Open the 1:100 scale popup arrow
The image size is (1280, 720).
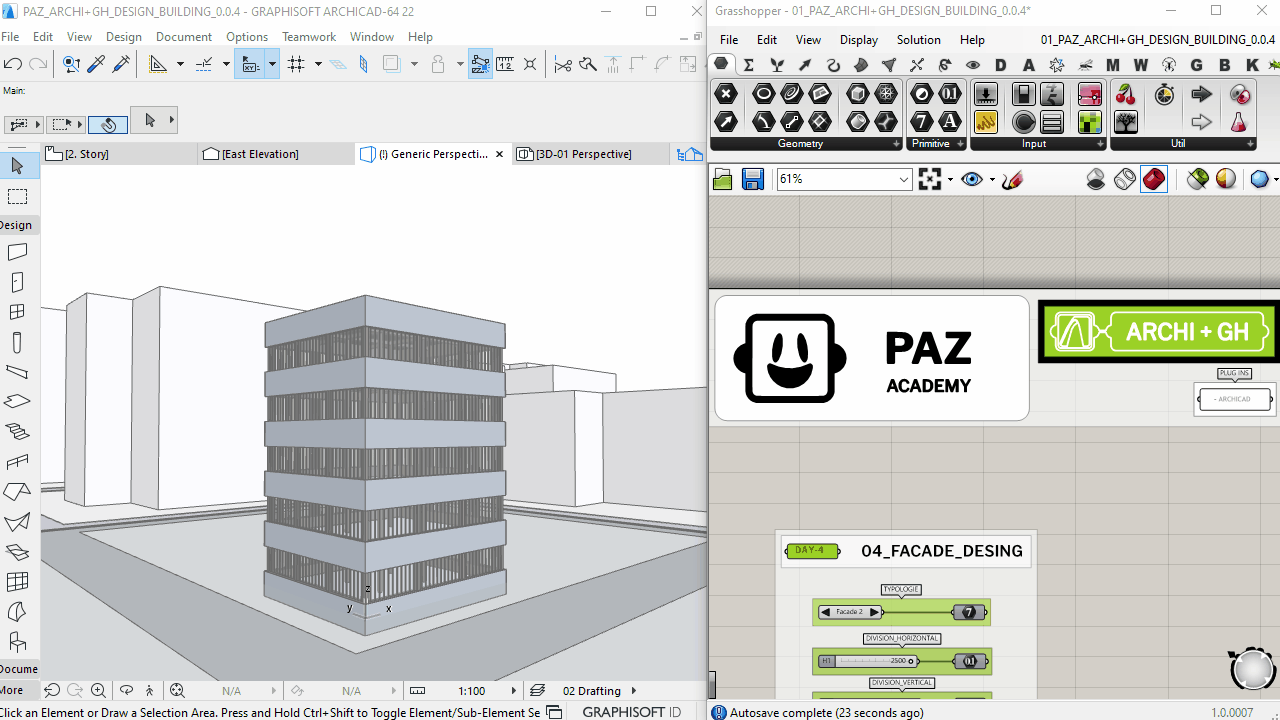(514, 691)
